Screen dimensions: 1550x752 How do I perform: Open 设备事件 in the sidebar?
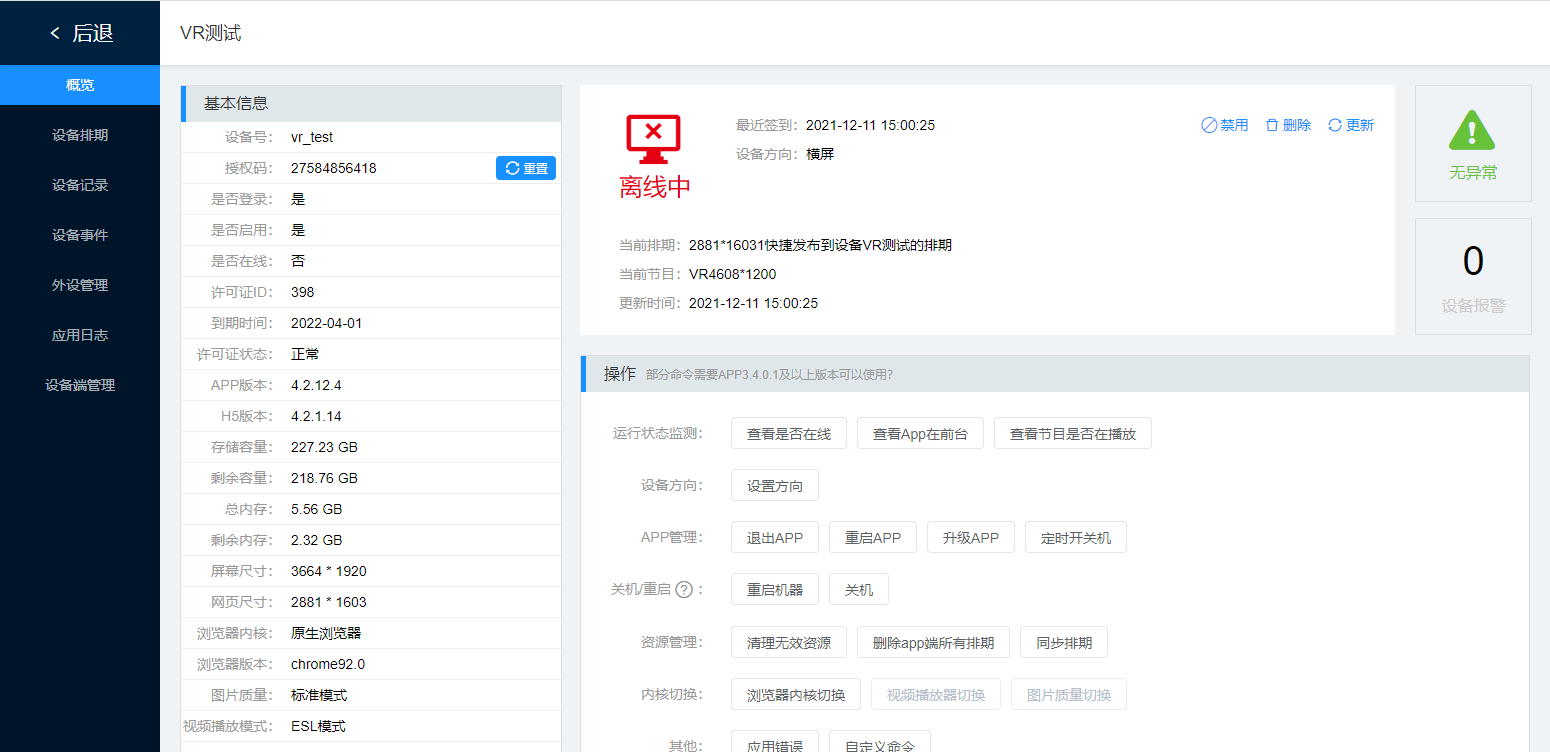[80, 235]
